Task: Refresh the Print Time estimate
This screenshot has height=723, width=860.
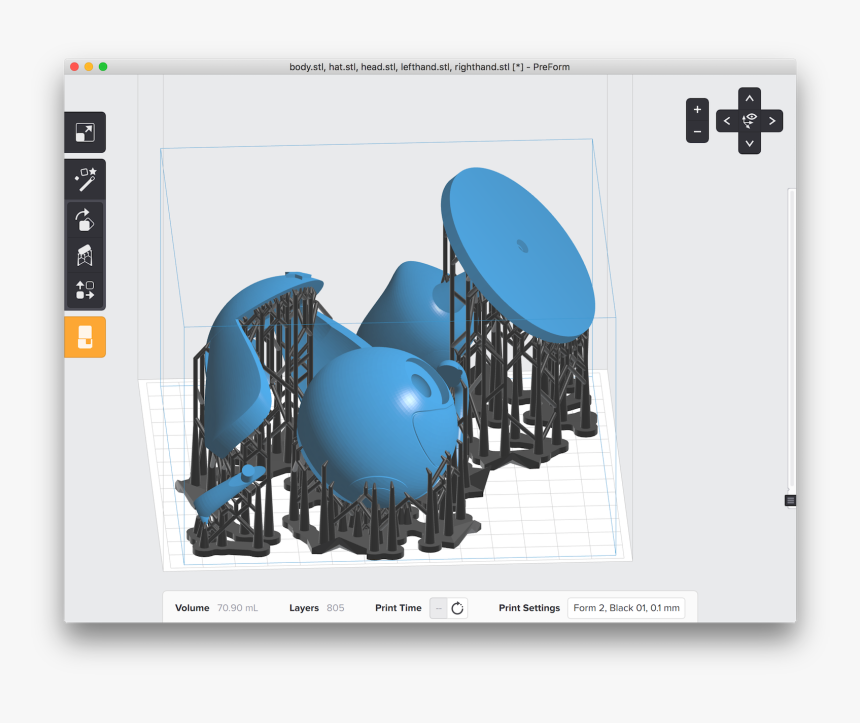Action: (458, 607)
